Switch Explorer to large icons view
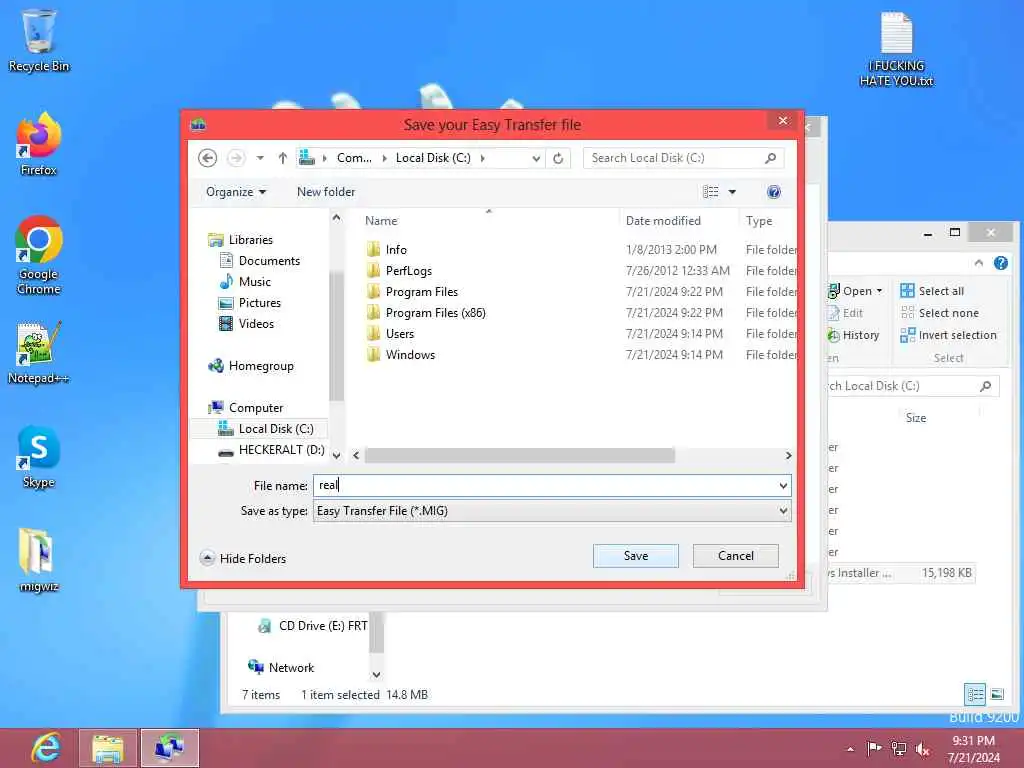This screenshot has height=768, width=1024. pyautogui.click(x=997, y=694)
